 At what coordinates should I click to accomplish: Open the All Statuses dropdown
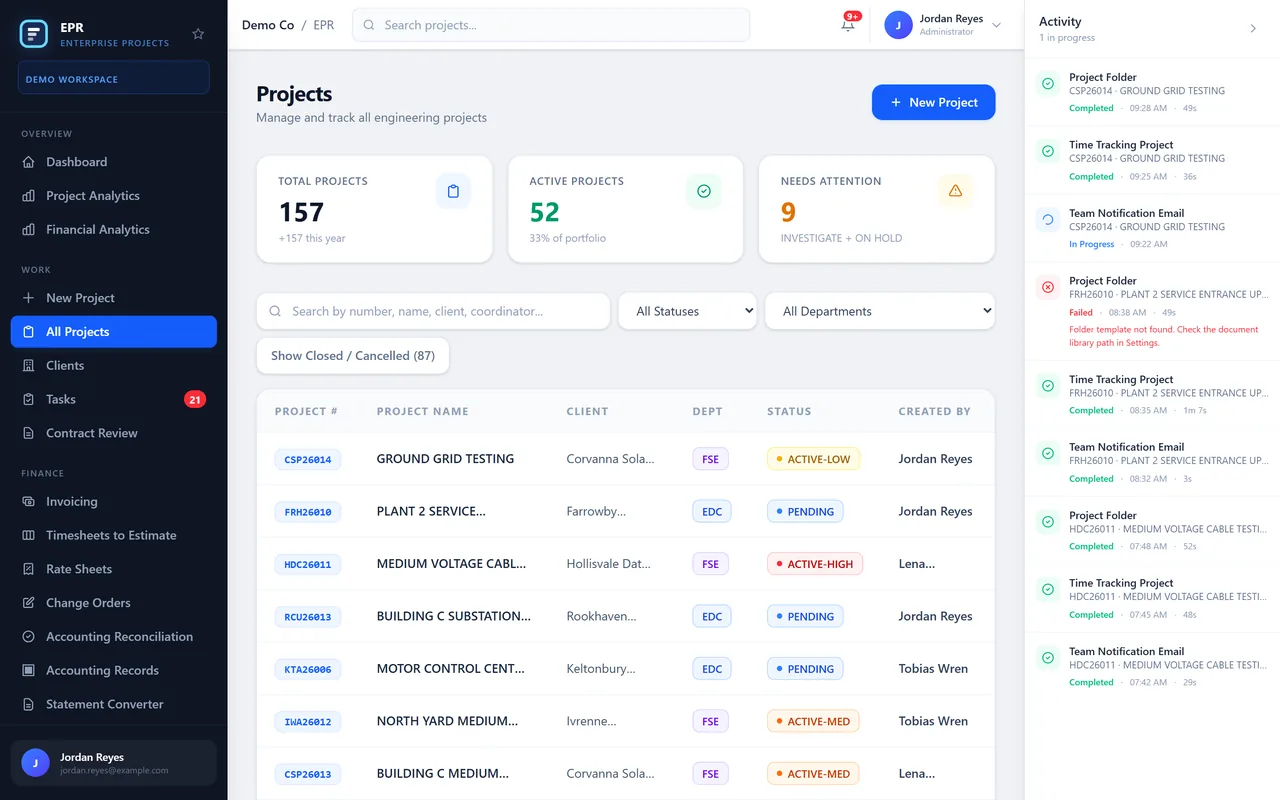pyautogui.click(x=688, y=311)
